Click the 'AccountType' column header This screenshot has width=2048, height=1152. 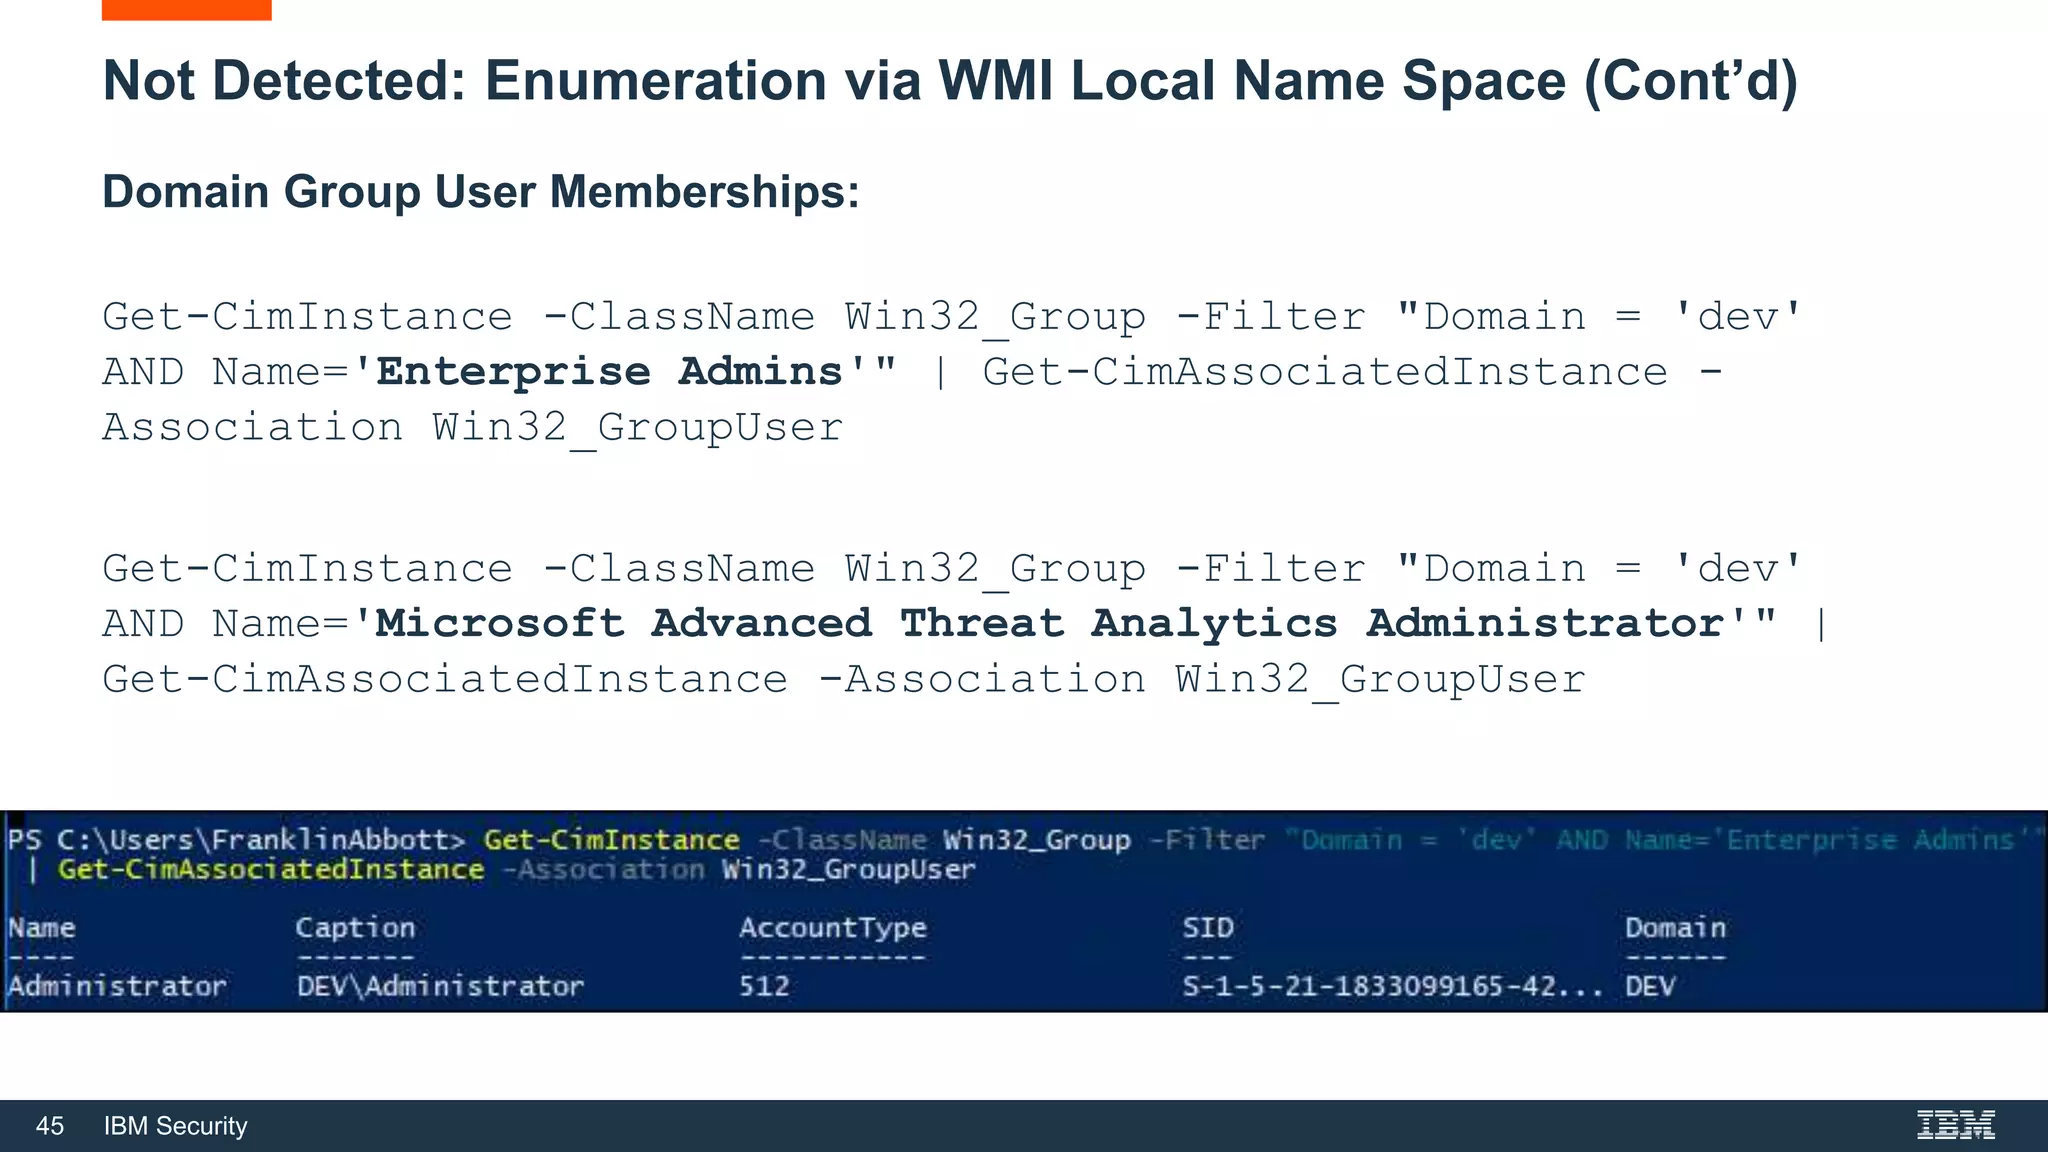(x=833, y=928)
